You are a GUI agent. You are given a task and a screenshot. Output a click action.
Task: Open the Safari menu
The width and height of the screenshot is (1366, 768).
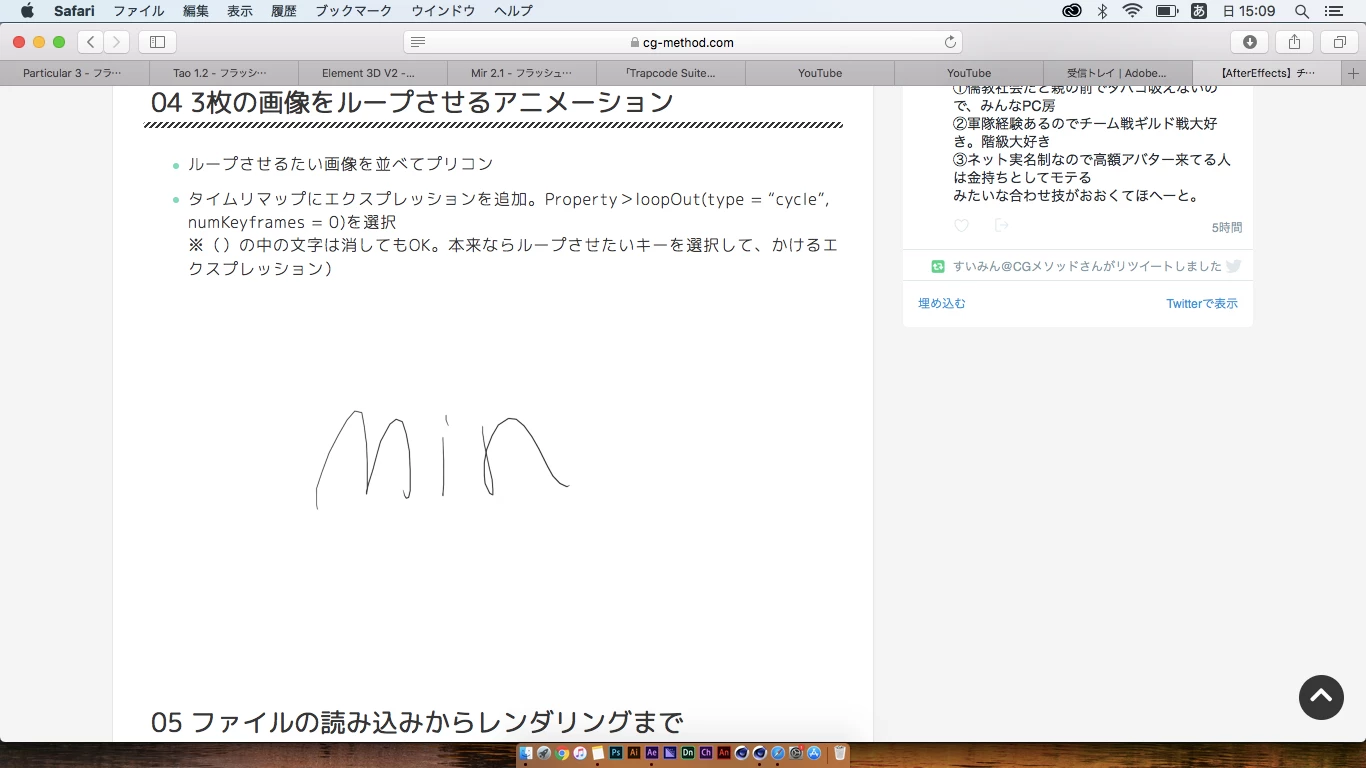coord(74,11)
